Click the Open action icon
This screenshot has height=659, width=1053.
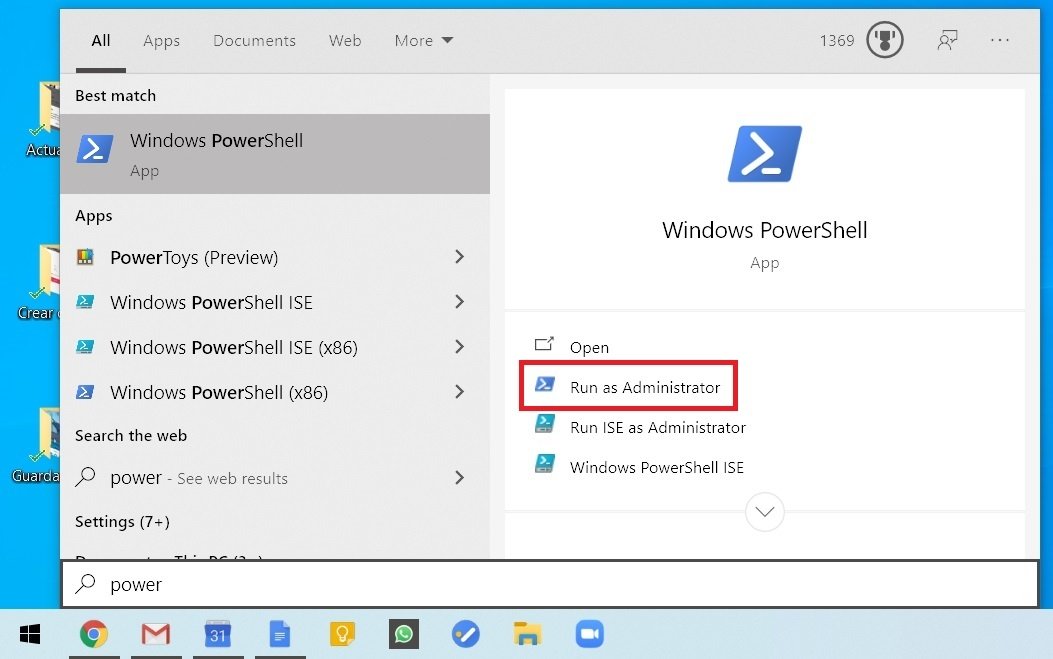tap(544, 345)
